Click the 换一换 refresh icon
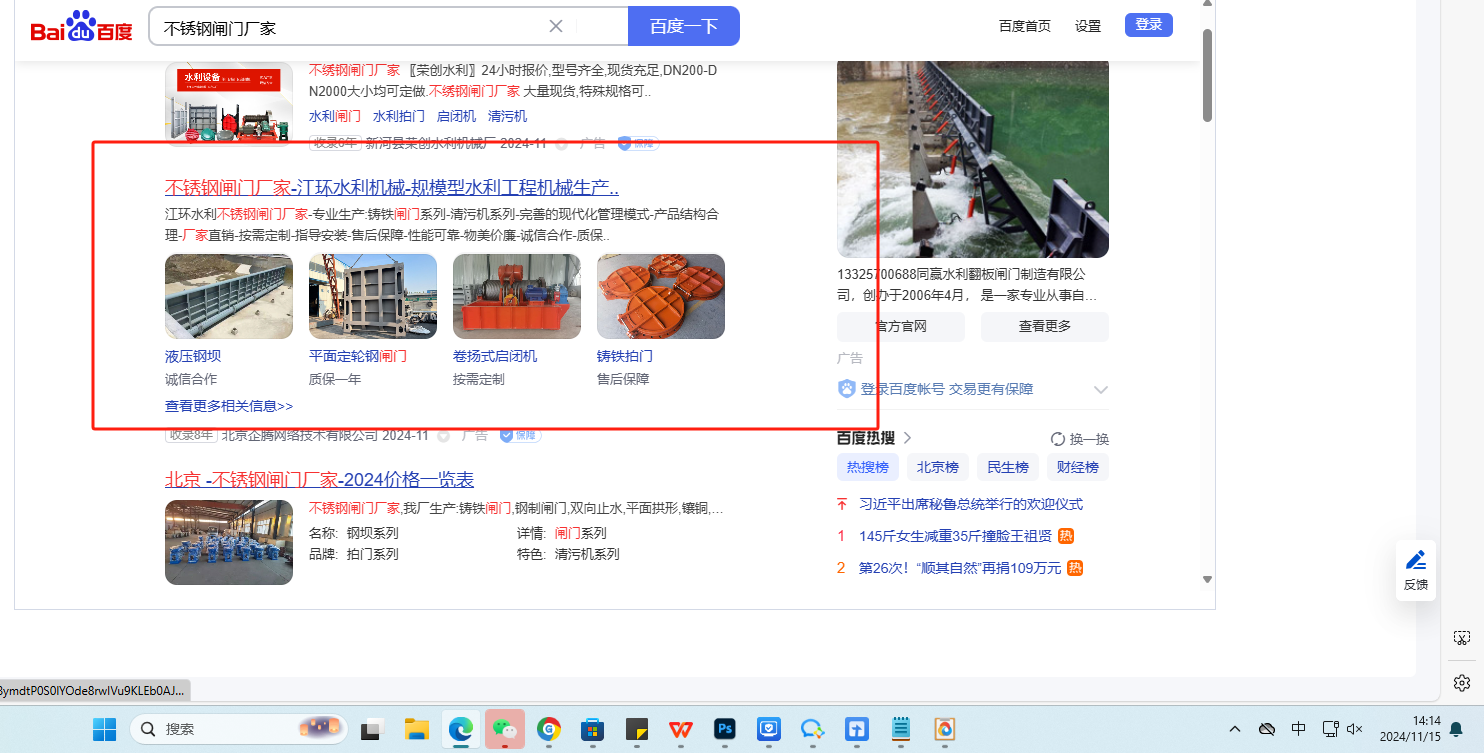The image size is (1484, 753). click(x=1058, y=439)
